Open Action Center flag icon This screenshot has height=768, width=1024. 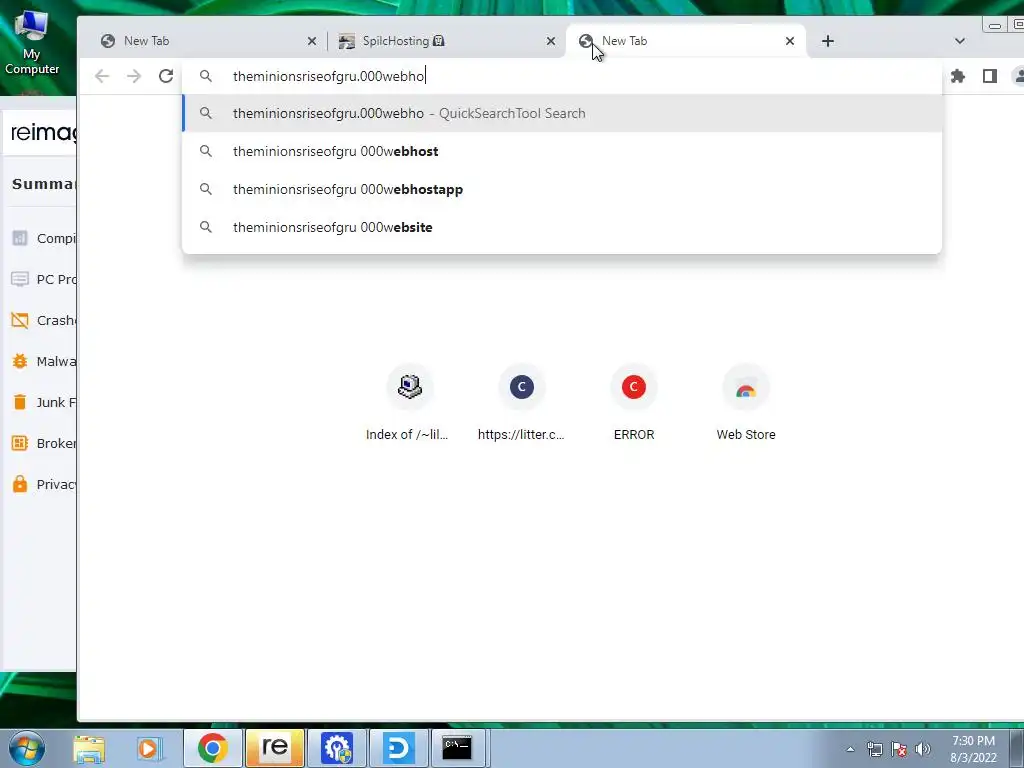(x=899, y=749)
